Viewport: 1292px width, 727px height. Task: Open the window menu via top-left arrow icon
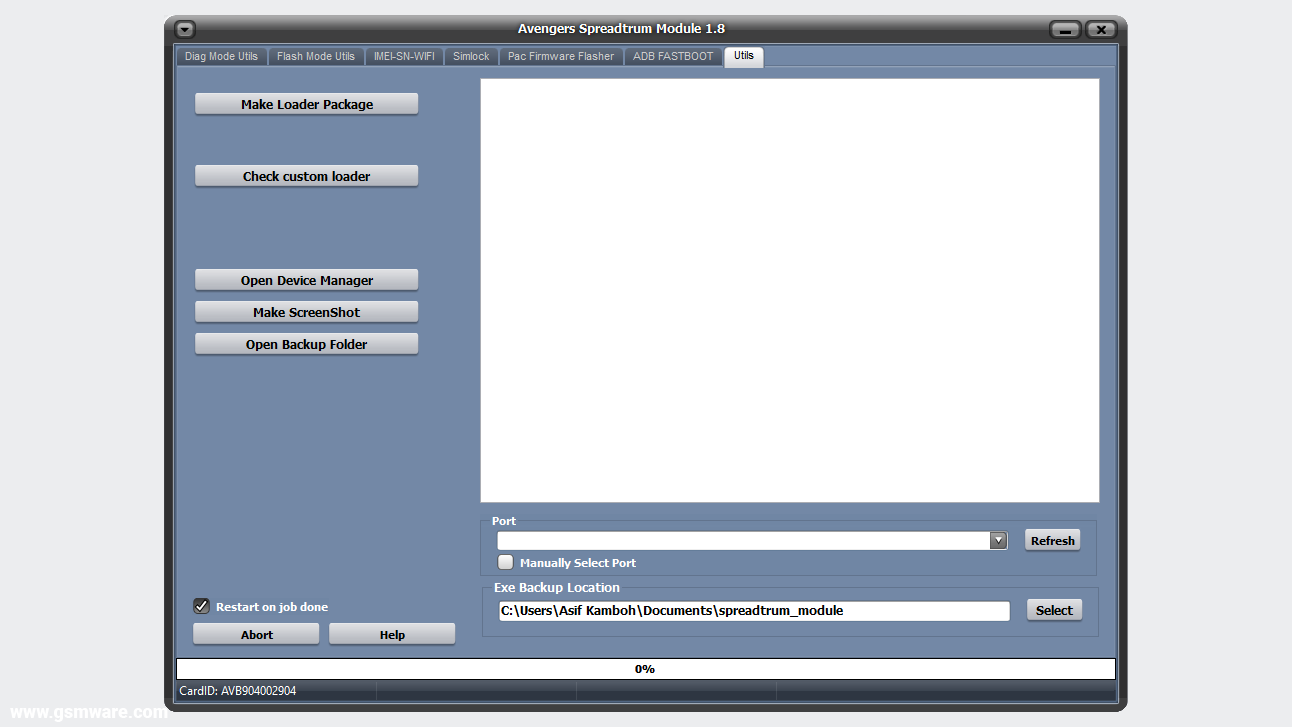[184, 29]
